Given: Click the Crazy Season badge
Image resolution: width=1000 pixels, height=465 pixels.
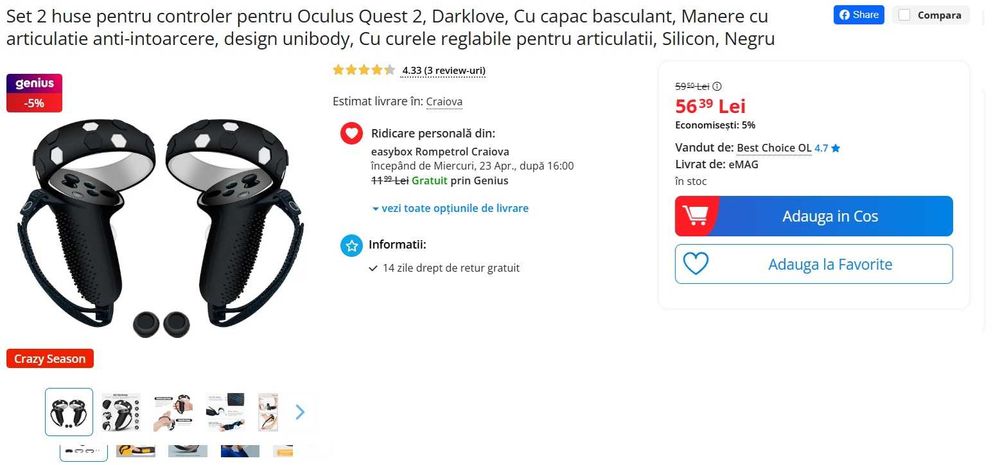Looking at the screenshot, I should pos(50,358).
